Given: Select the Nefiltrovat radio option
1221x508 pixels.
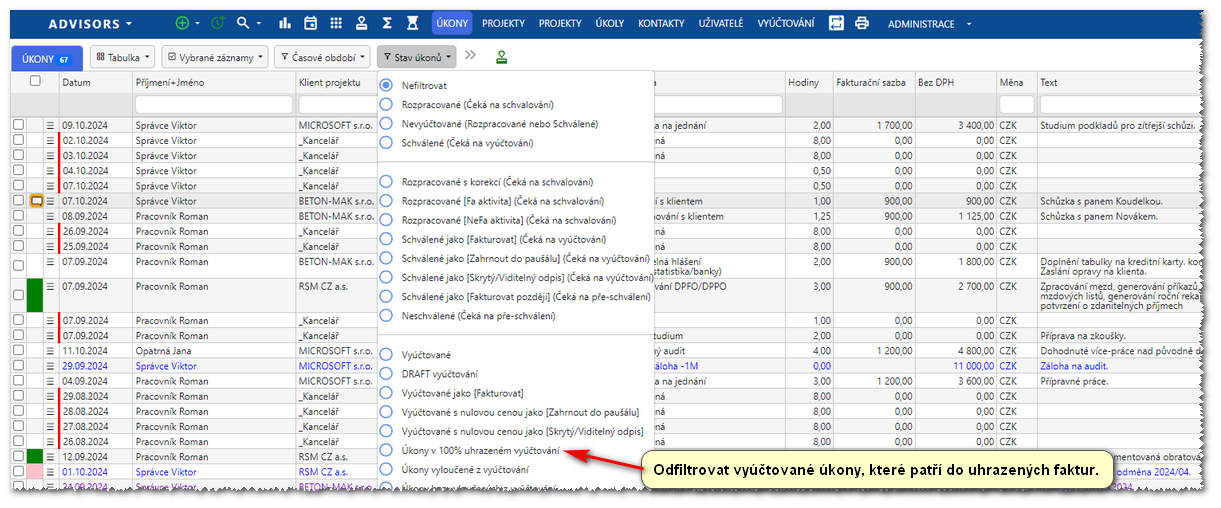Looking at the screenshot, I should tap(386, 86).
